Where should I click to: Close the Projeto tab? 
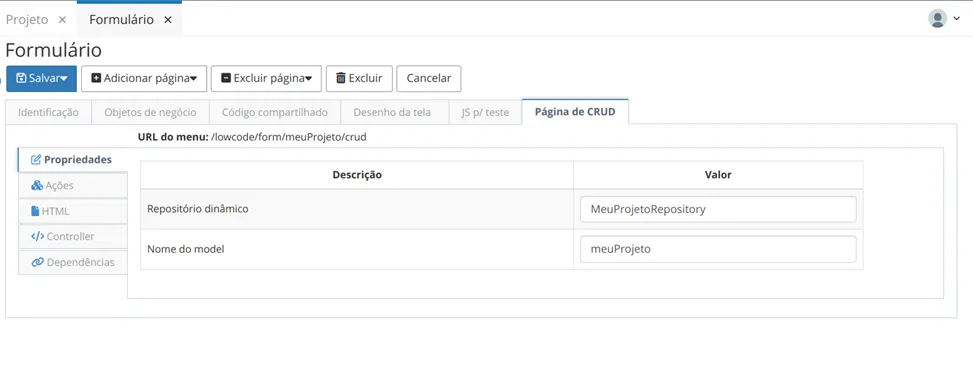(x=62, y=20)
